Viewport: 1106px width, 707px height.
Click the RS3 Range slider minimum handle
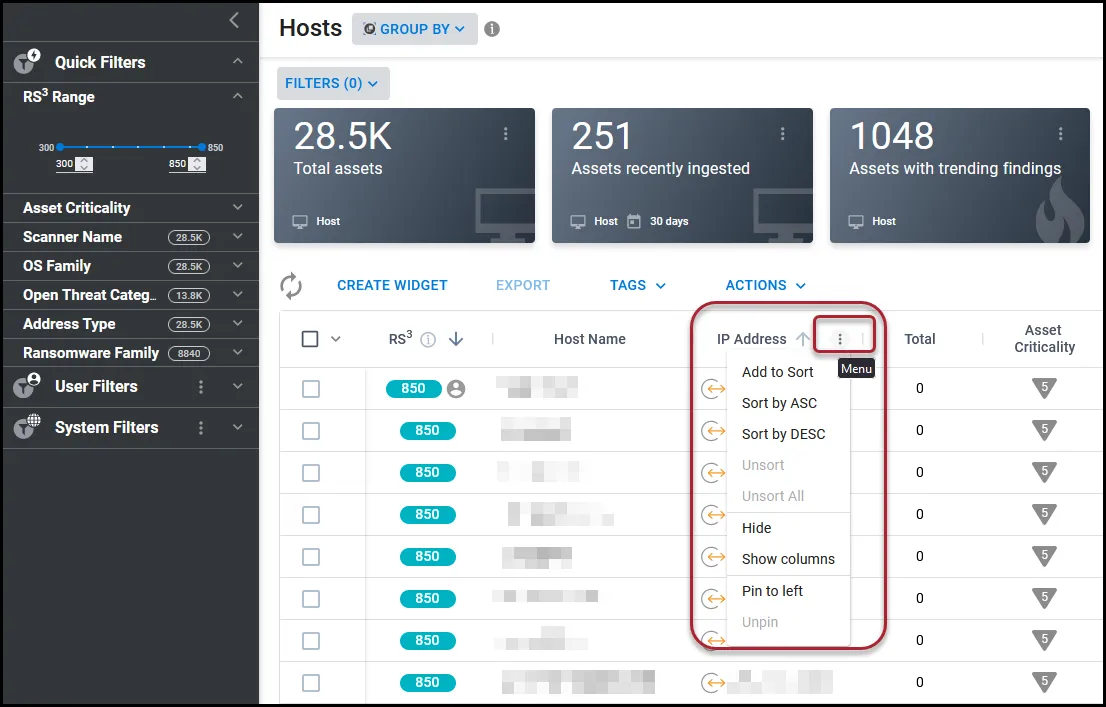click(60, 147)
